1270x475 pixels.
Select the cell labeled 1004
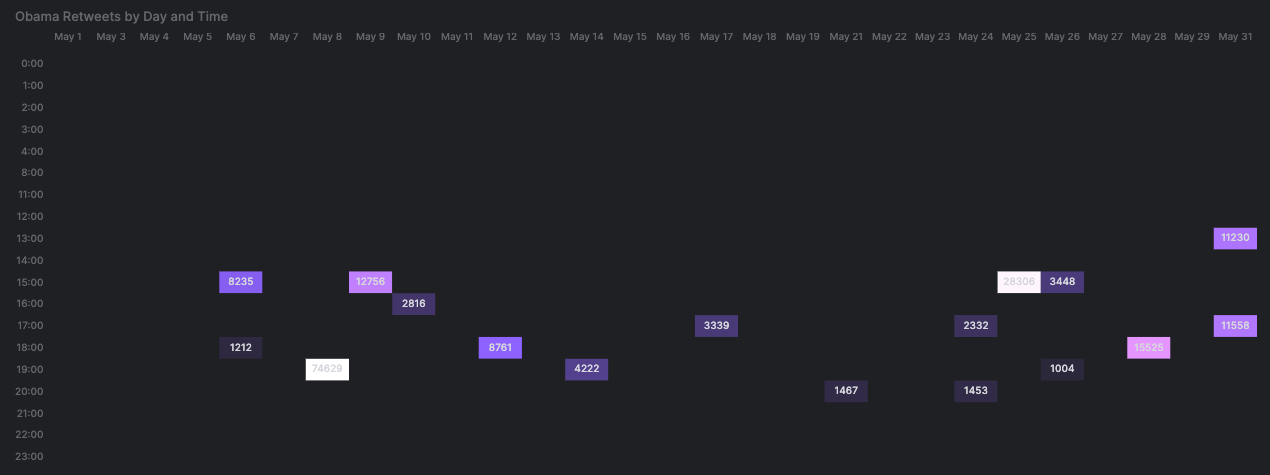tap(1062, 370)
